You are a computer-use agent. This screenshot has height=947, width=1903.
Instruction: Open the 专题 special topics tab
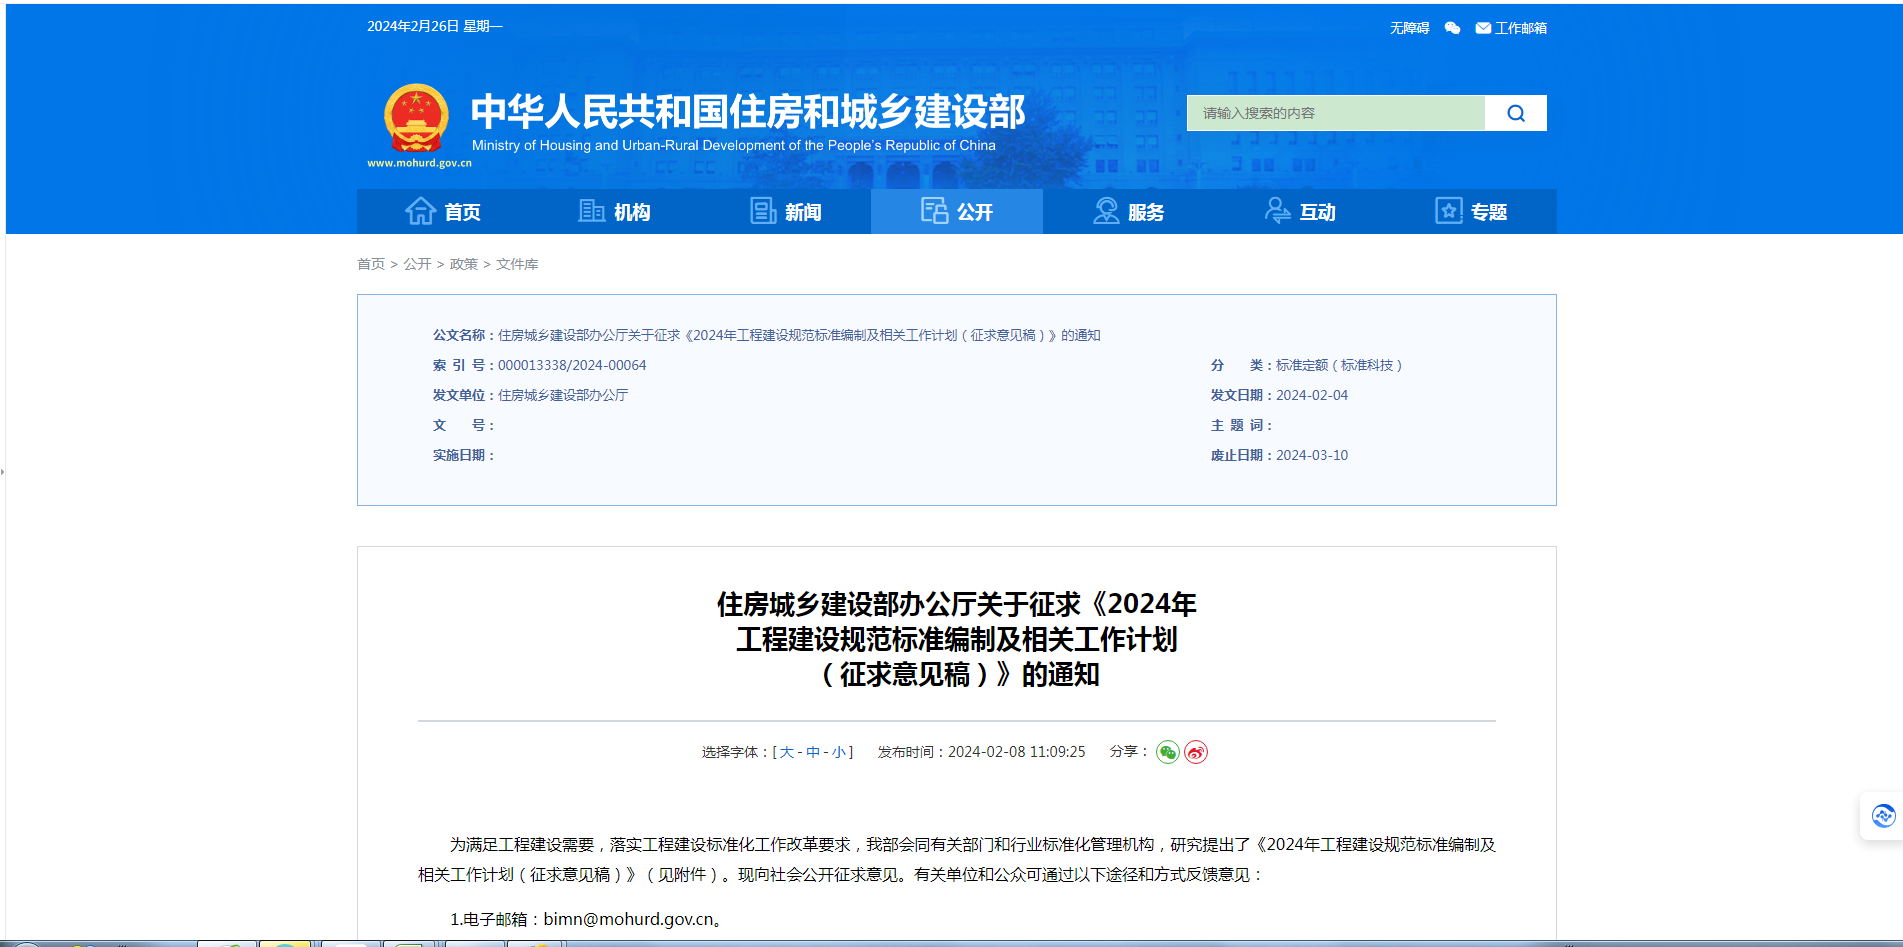coord(1471,212)
